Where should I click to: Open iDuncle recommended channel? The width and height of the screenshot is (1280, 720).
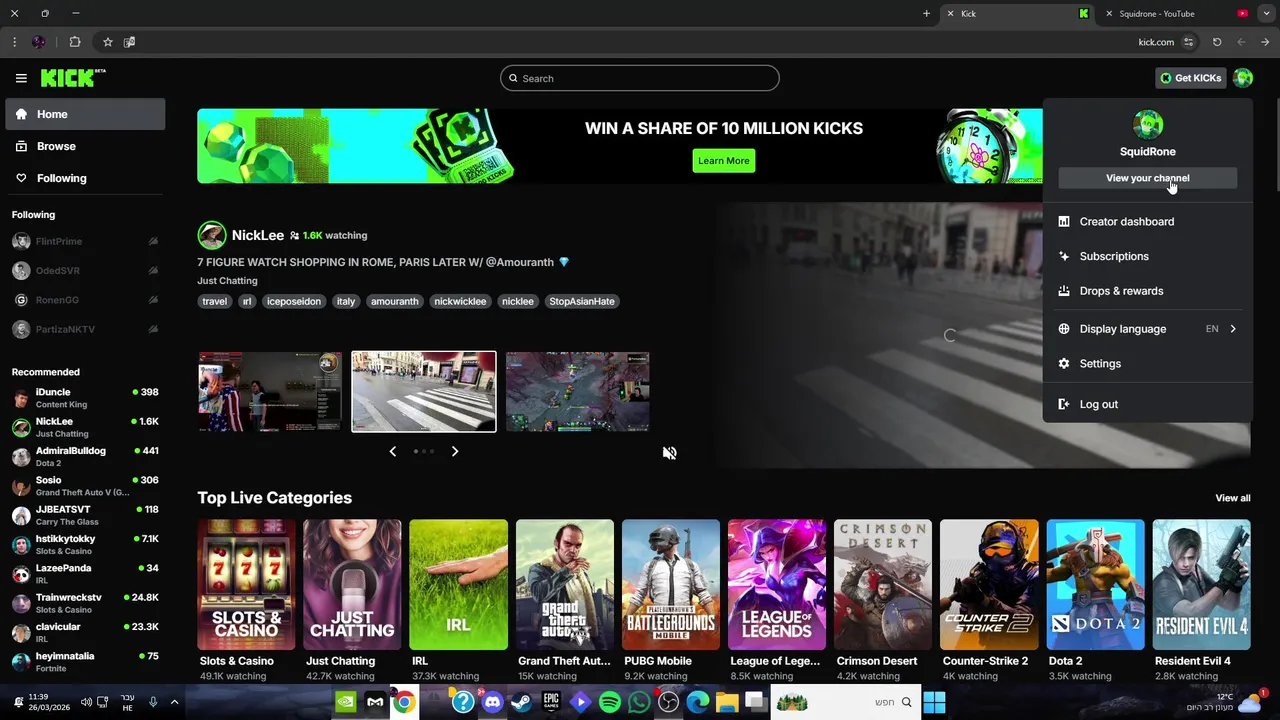point(85,398)
